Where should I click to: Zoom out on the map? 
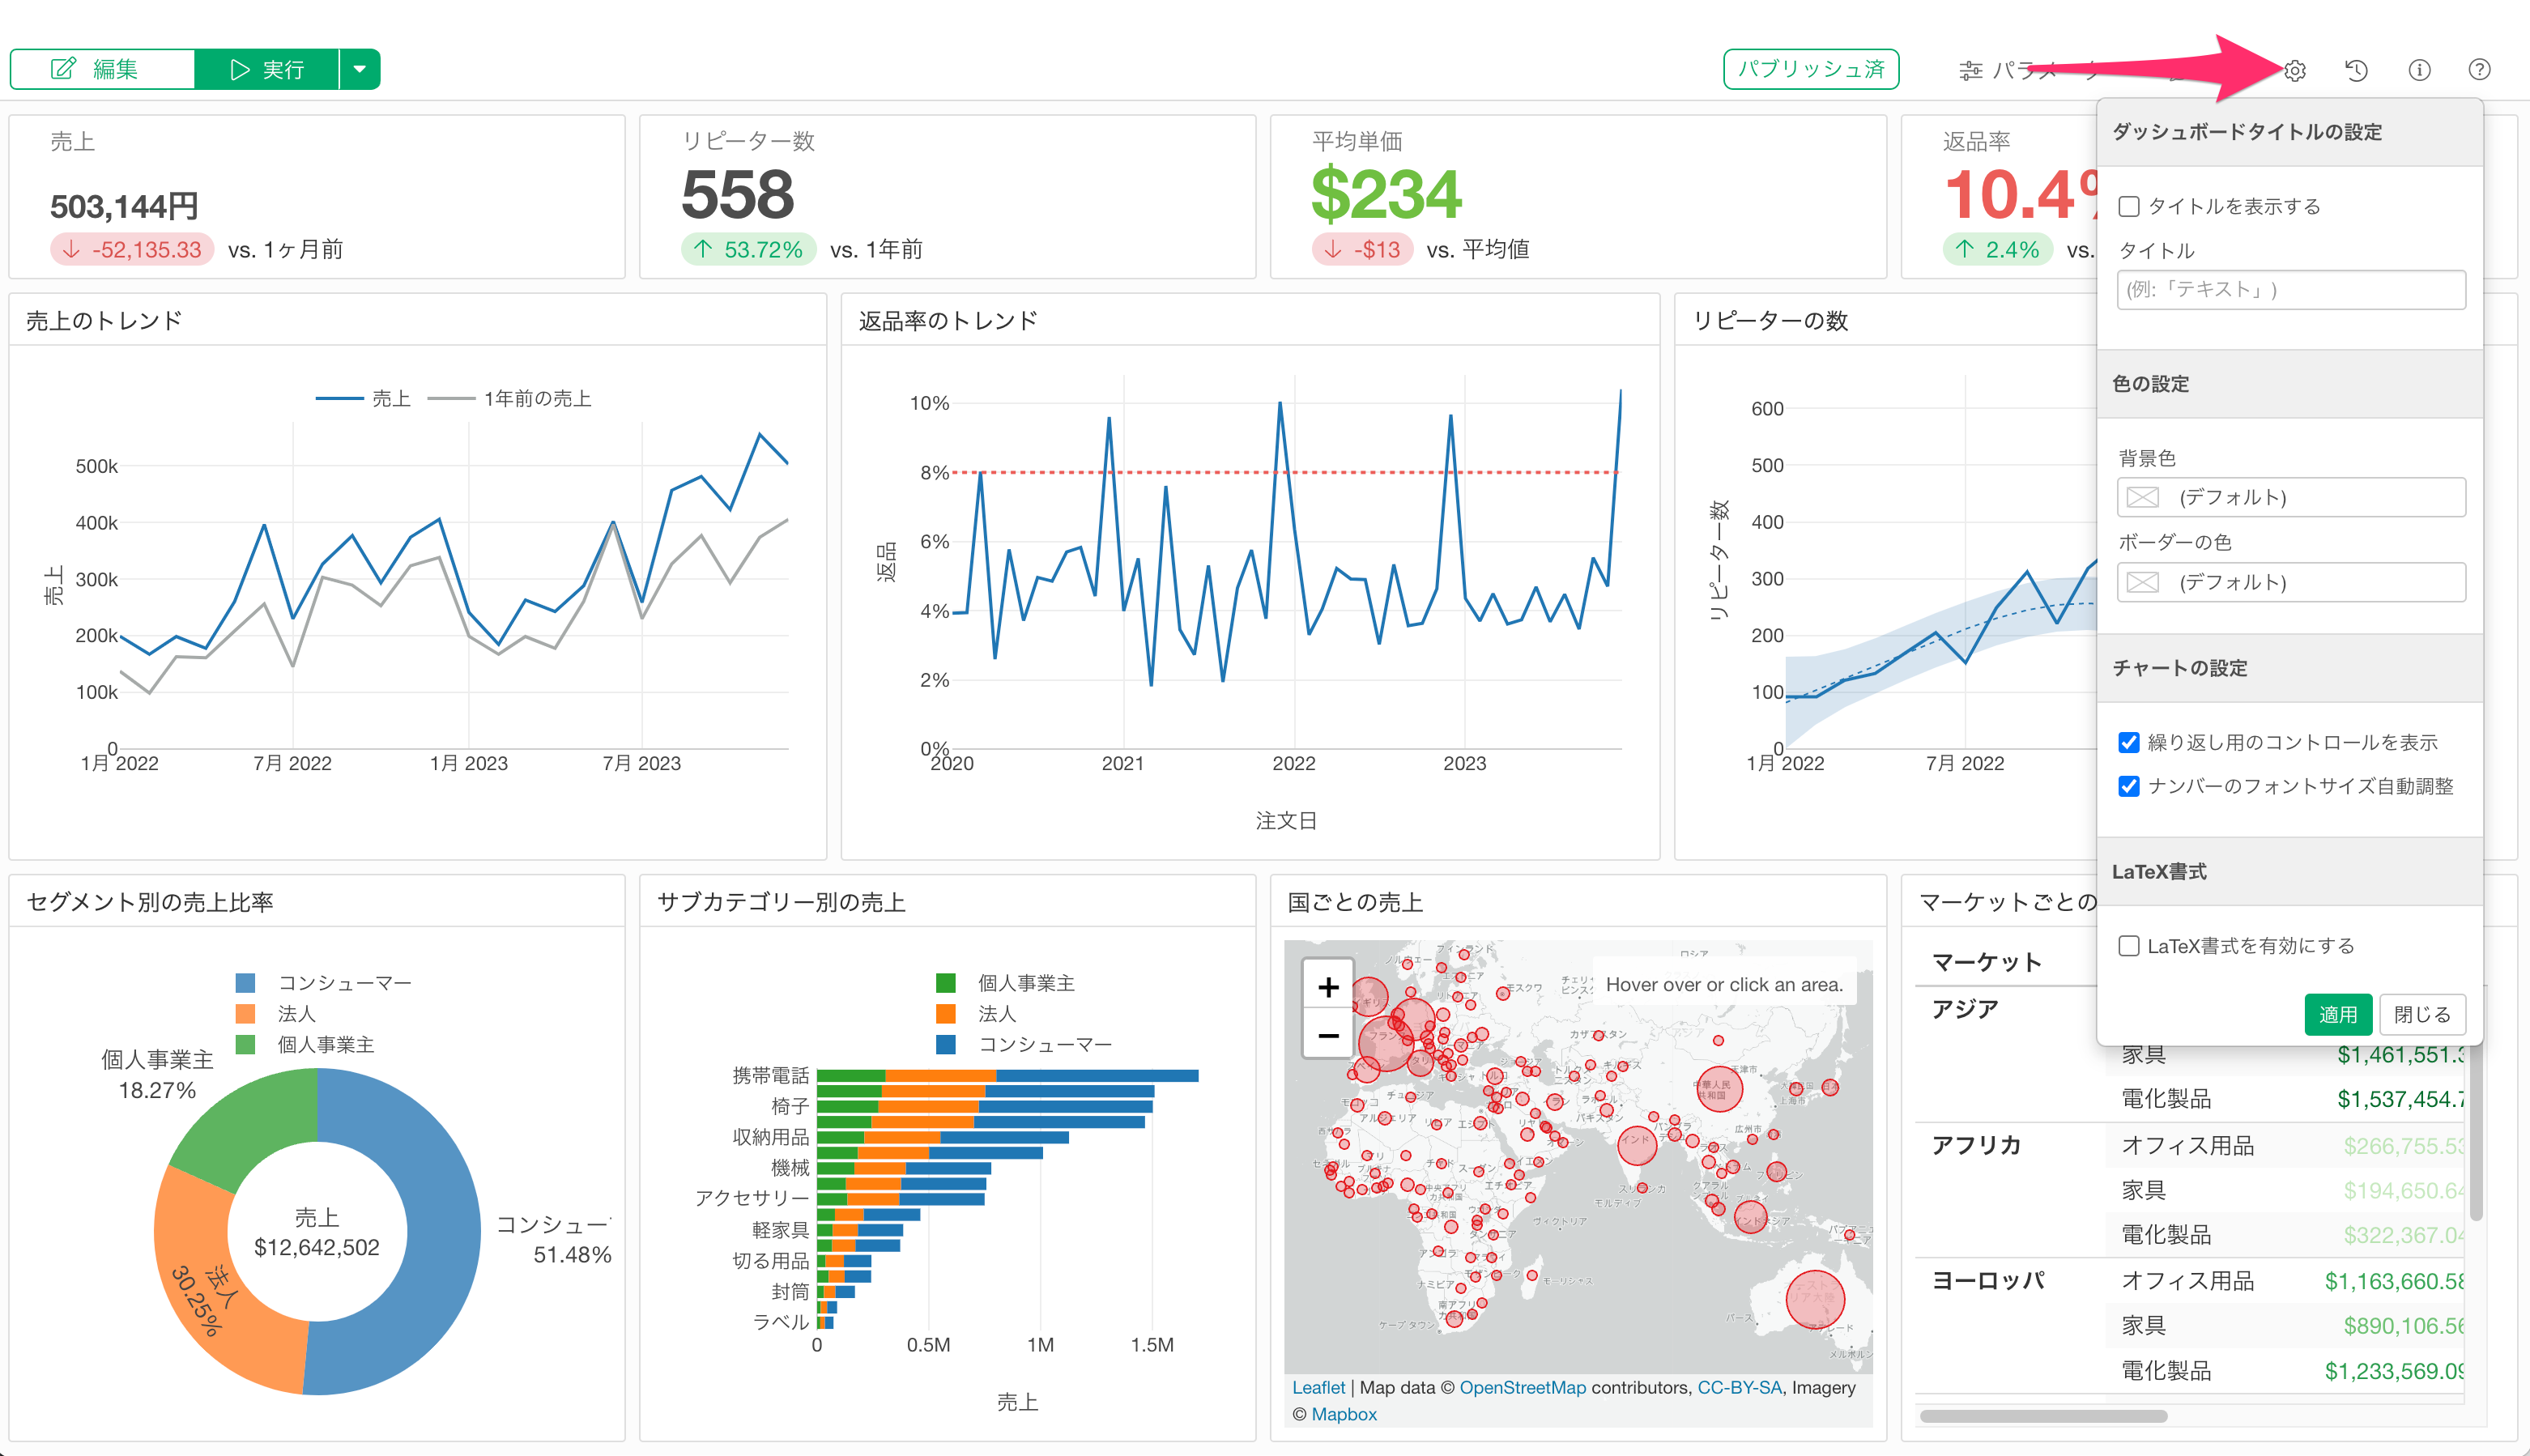[1328, 1035]
